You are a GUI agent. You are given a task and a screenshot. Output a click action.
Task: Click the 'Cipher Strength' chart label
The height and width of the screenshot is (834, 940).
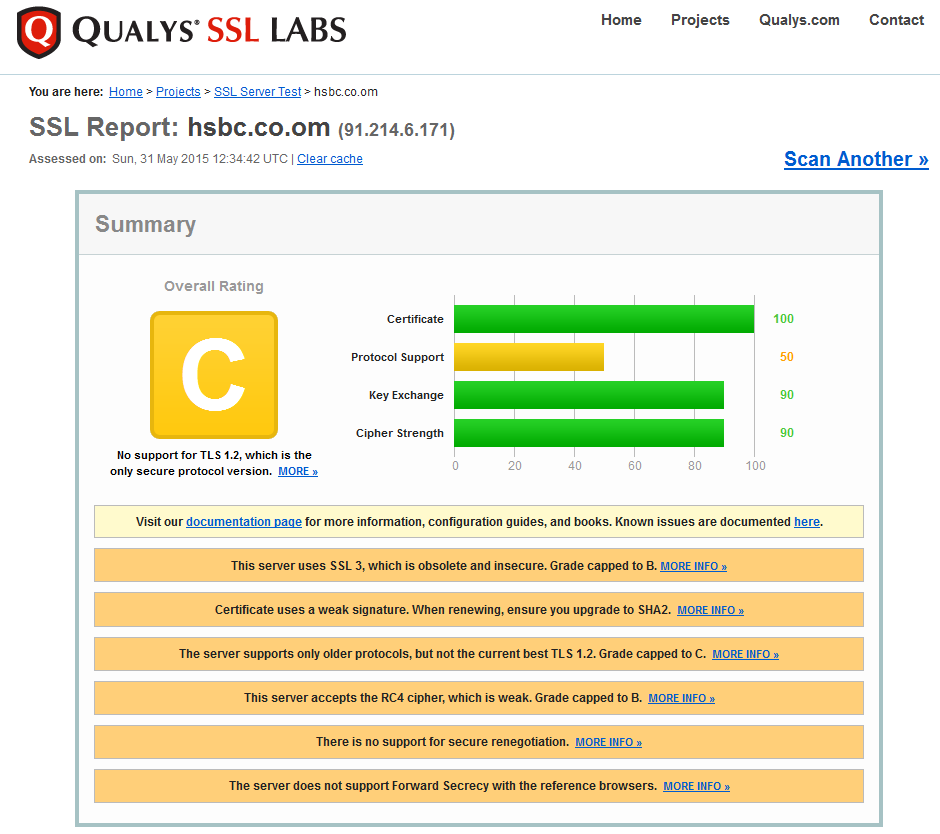[x=400, y=433]
